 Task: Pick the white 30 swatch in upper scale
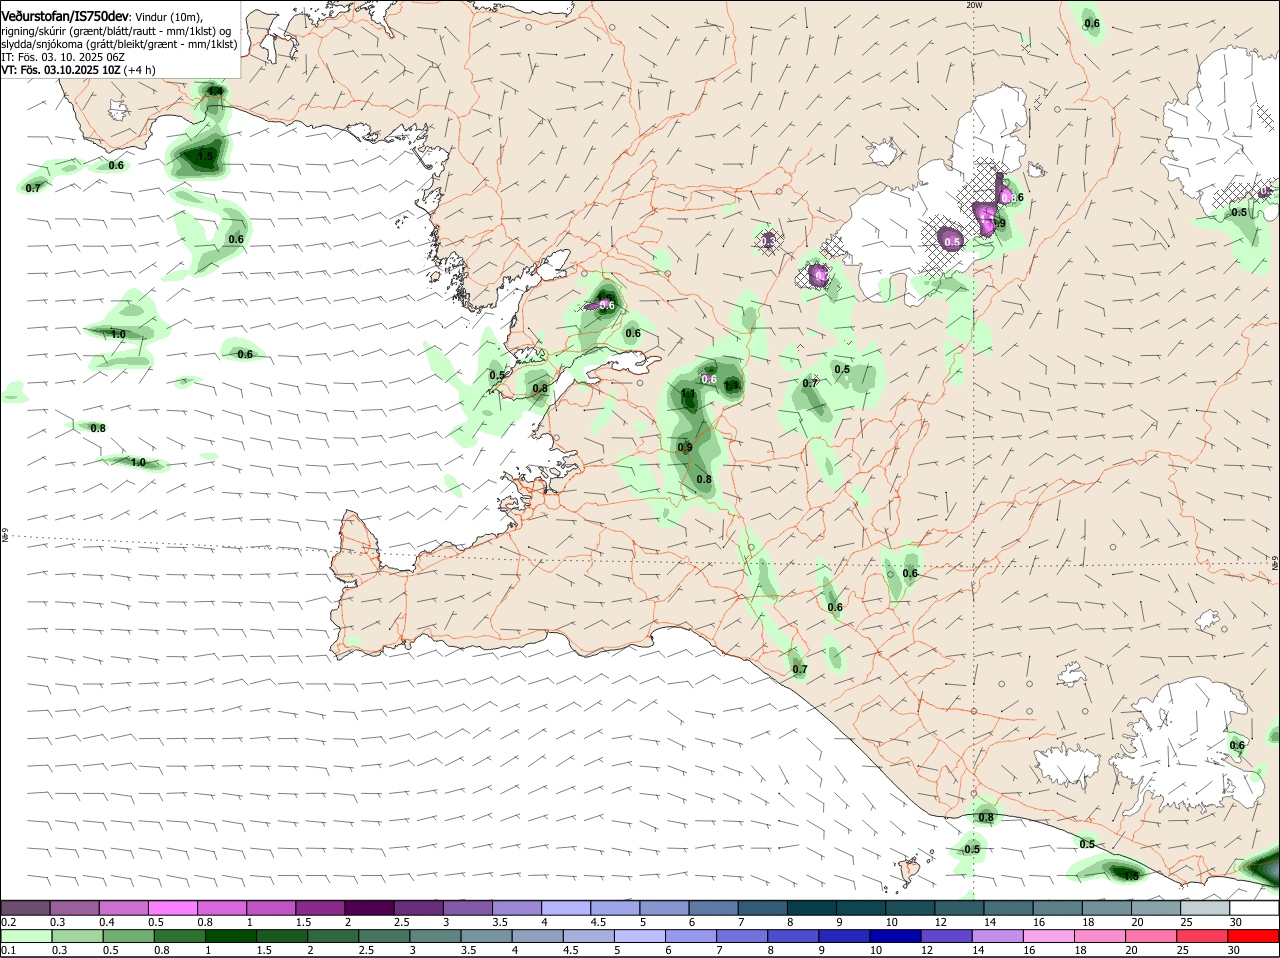(x=1253, y=907)
